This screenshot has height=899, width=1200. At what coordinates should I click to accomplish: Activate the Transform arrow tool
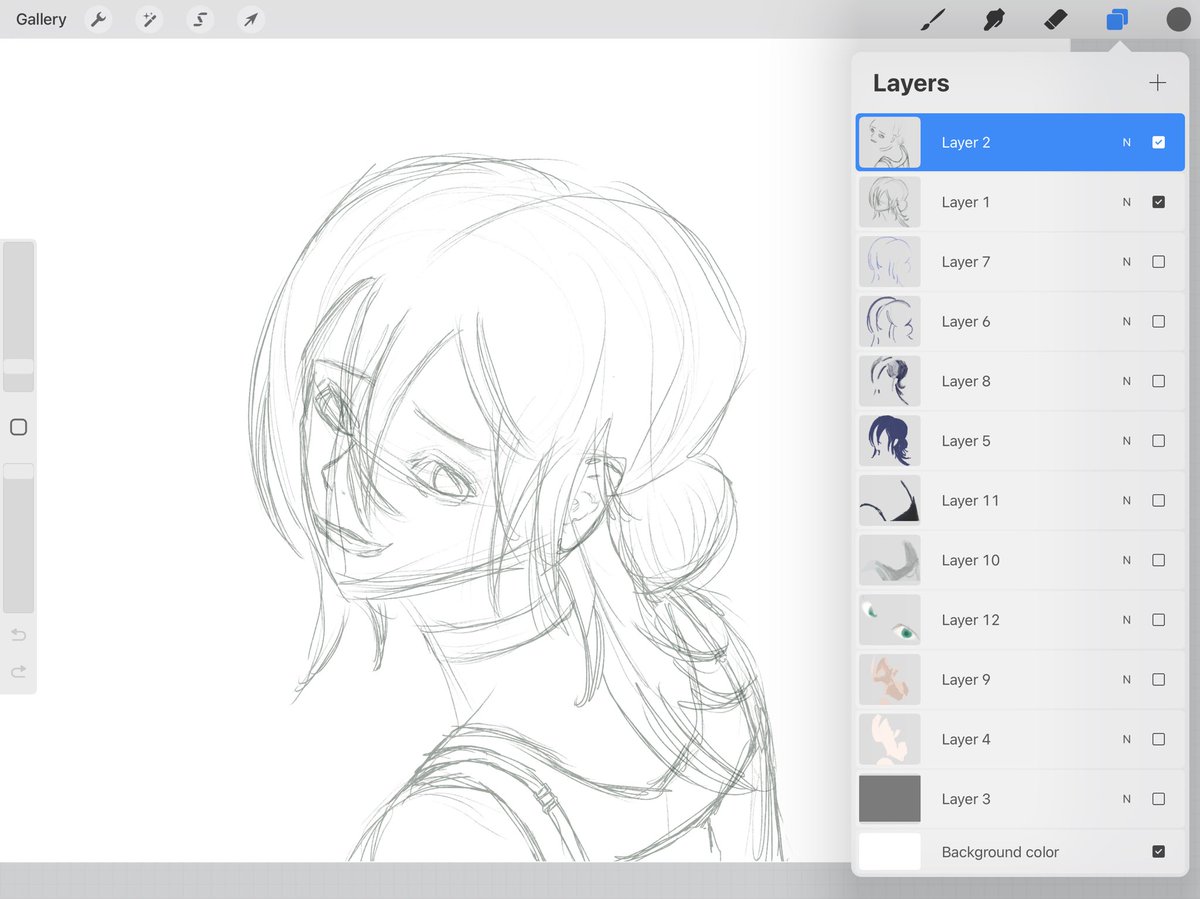[251, 19]
